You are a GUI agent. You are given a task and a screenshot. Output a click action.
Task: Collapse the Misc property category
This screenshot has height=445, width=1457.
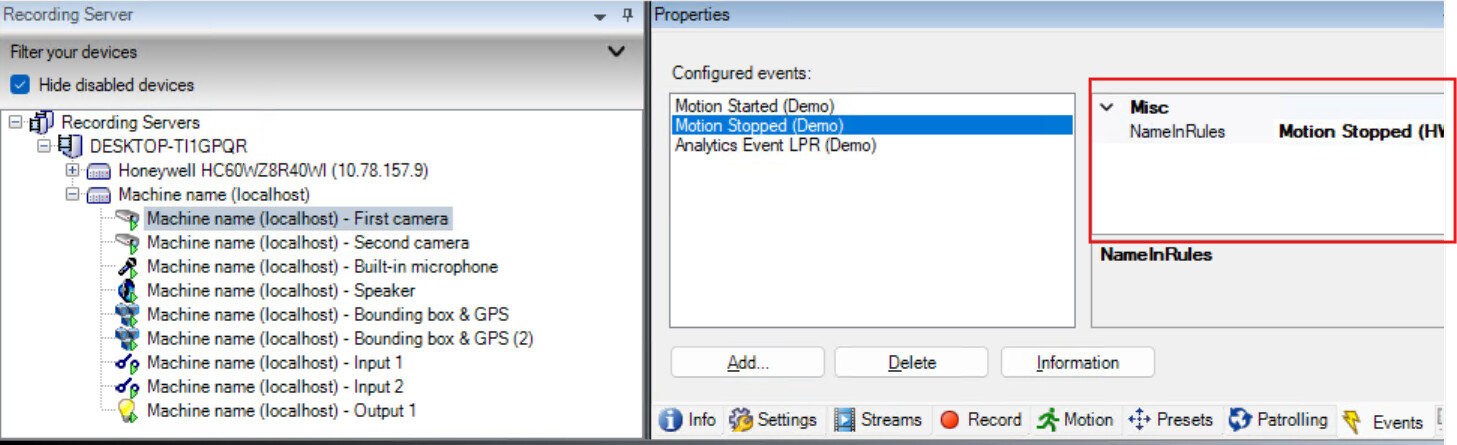click(x=1107, y=107)
